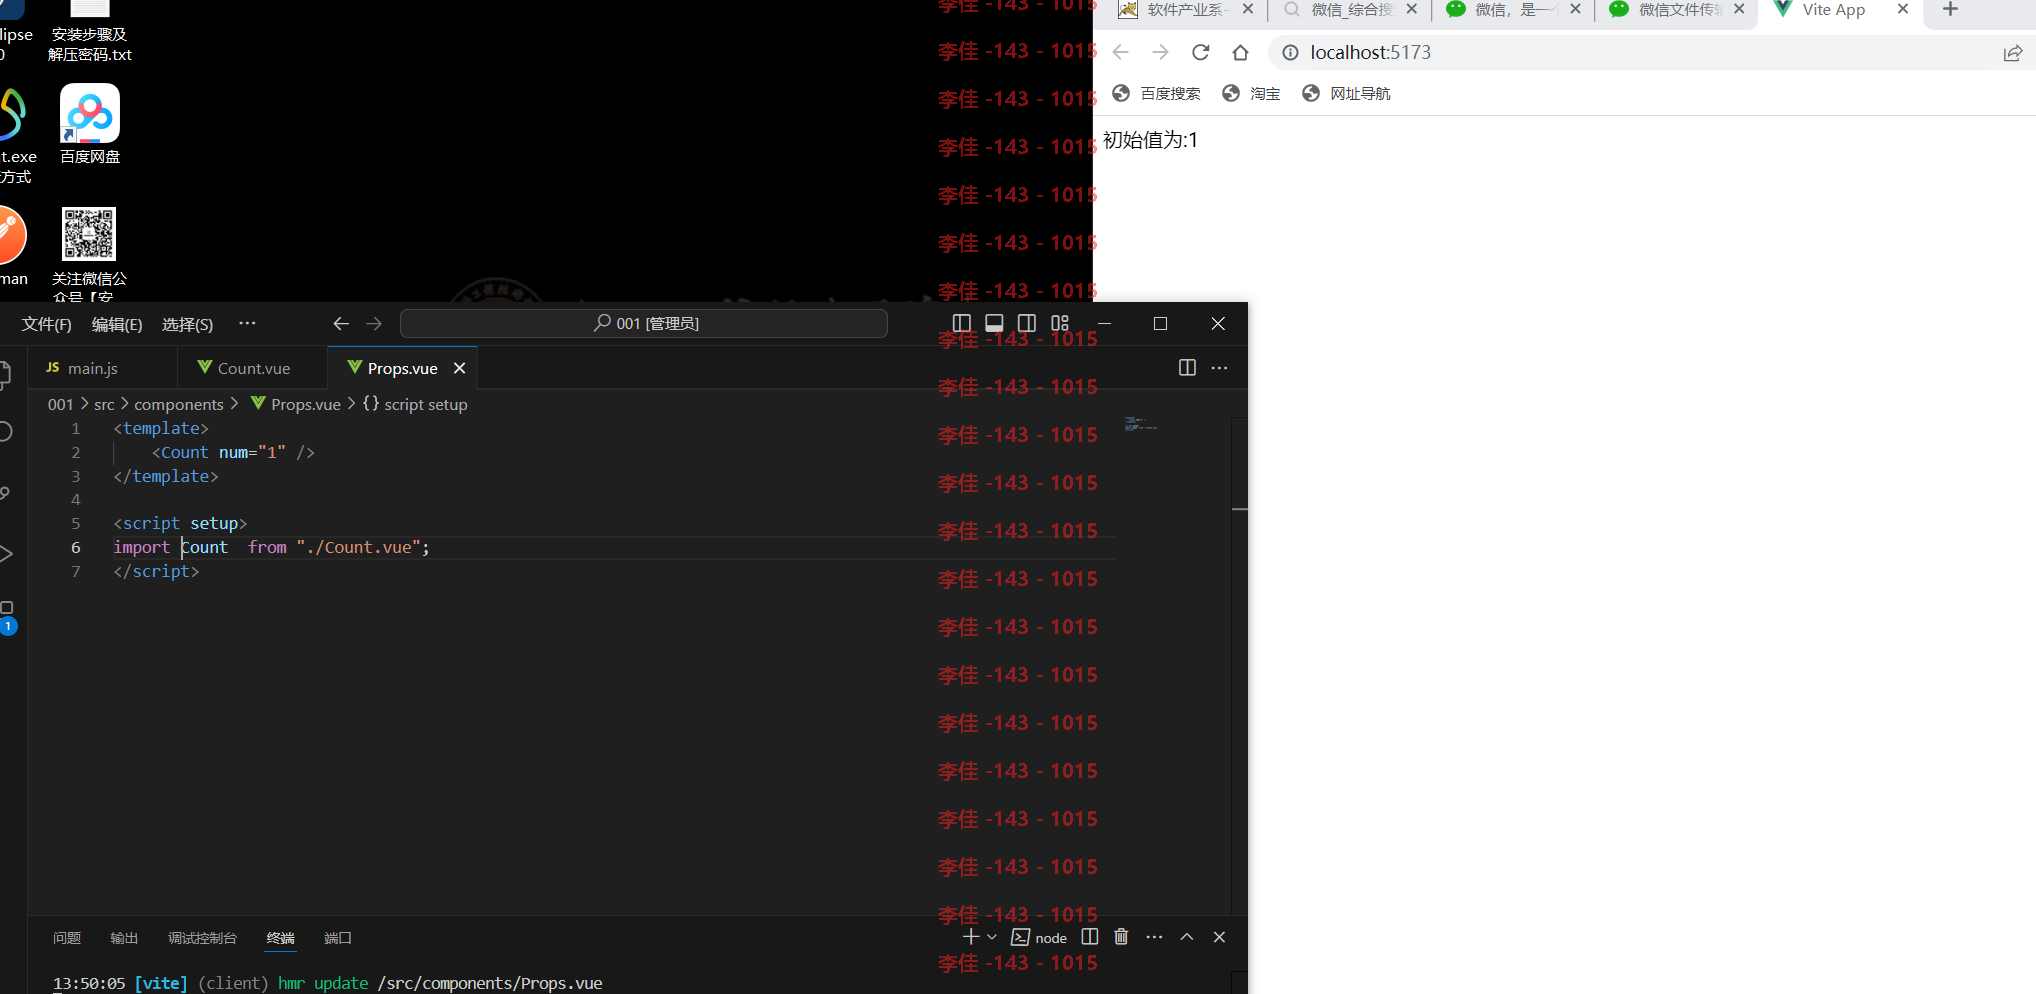Click 001 in the breadcrumb
The height and width of the screenshot is (994, 2036).
60,404
